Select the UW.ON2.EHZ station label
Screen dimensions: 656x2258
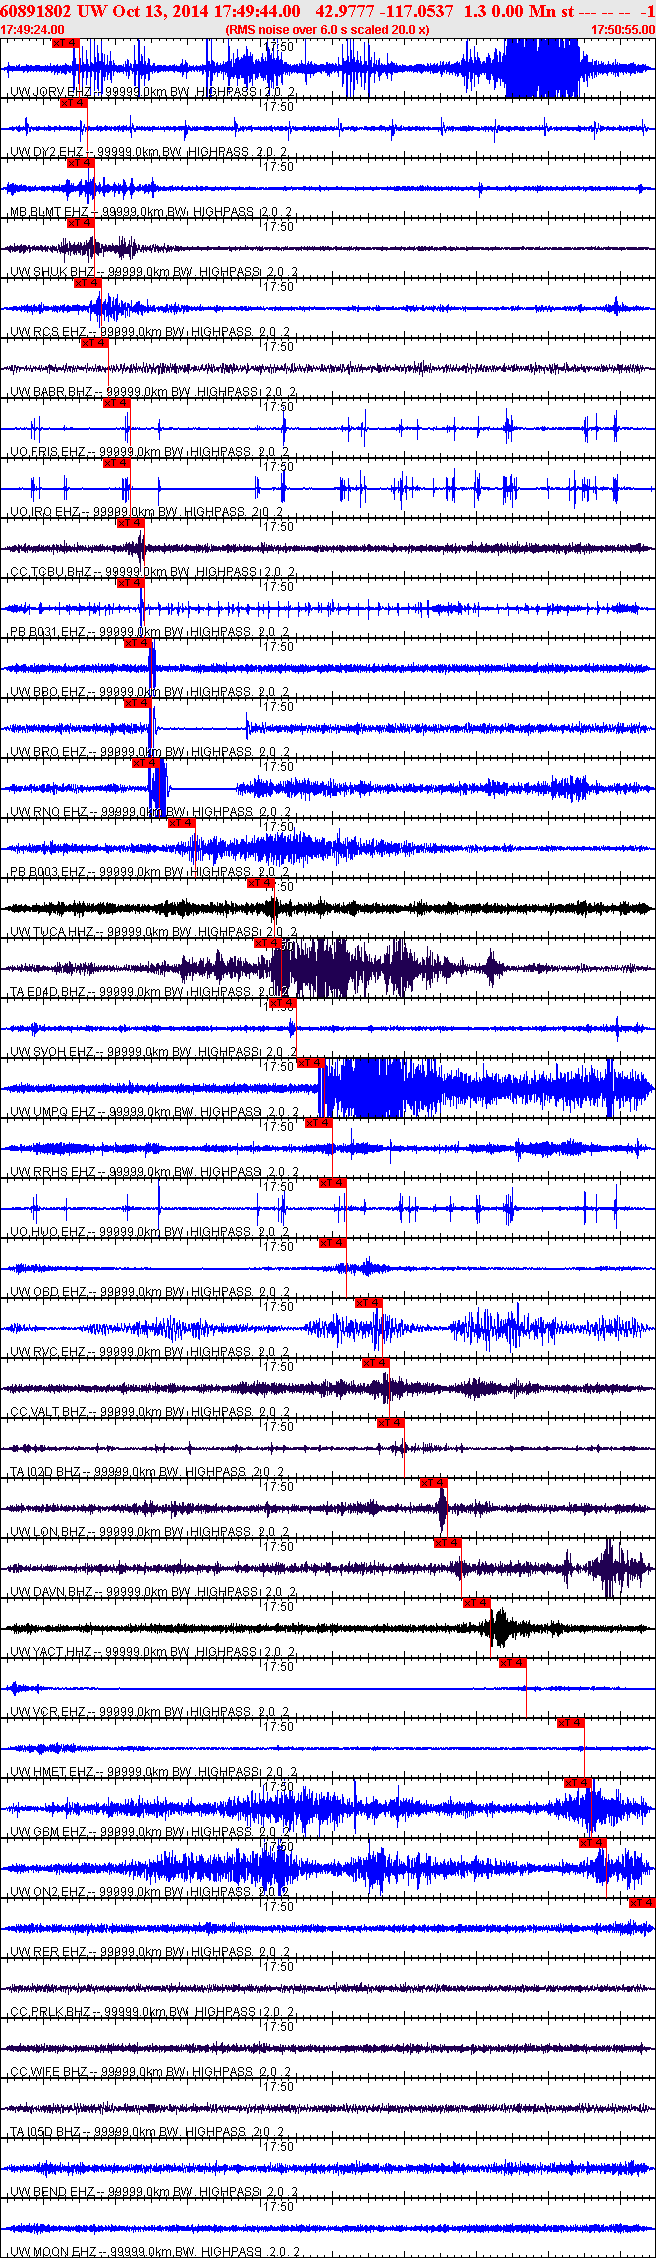tap(48, 1892)
